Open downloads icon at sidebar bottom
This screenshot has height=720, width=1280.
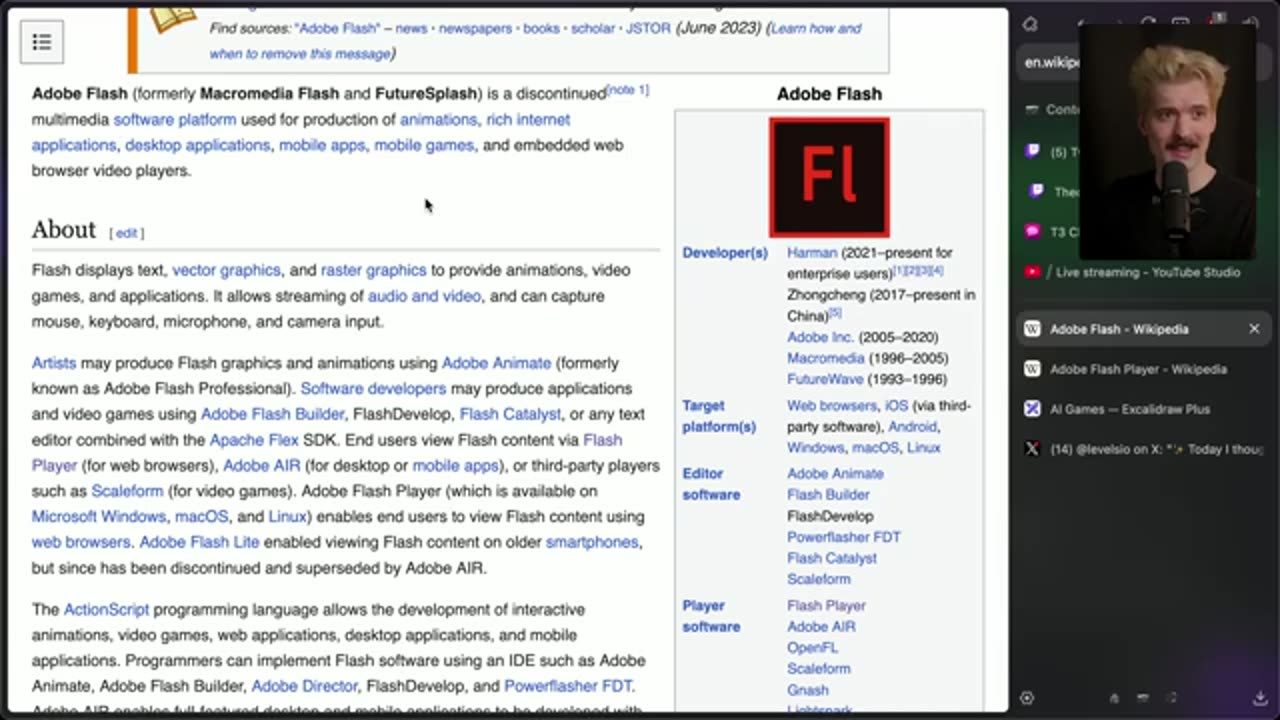click(x=1260, y=698)
